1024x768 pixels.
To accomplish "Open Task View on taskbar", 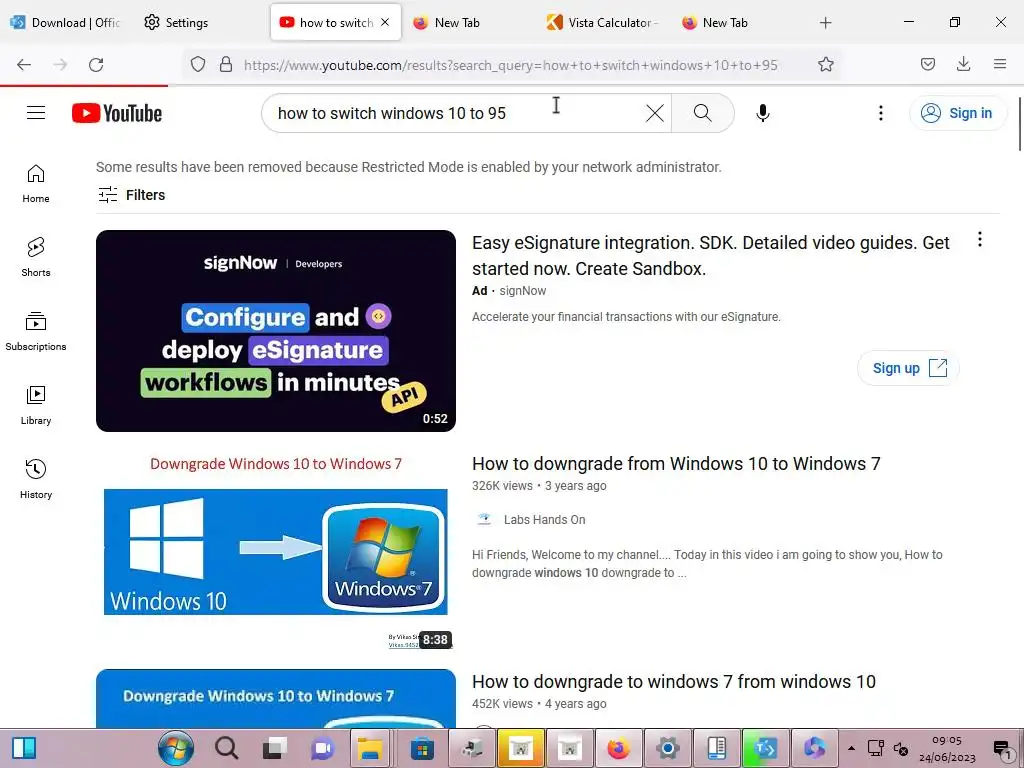I will click(275, 748).
